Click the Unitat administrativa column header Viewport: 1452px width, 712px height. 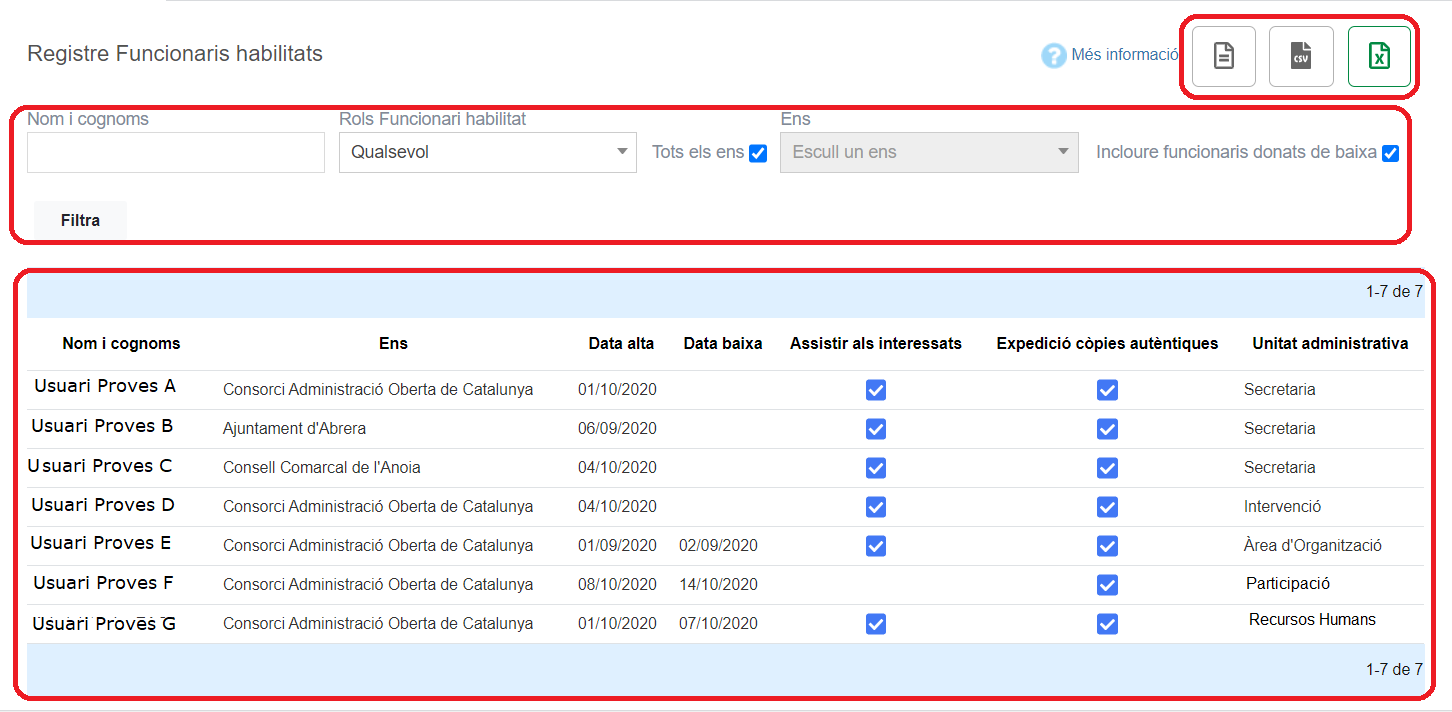point(1330,344)
